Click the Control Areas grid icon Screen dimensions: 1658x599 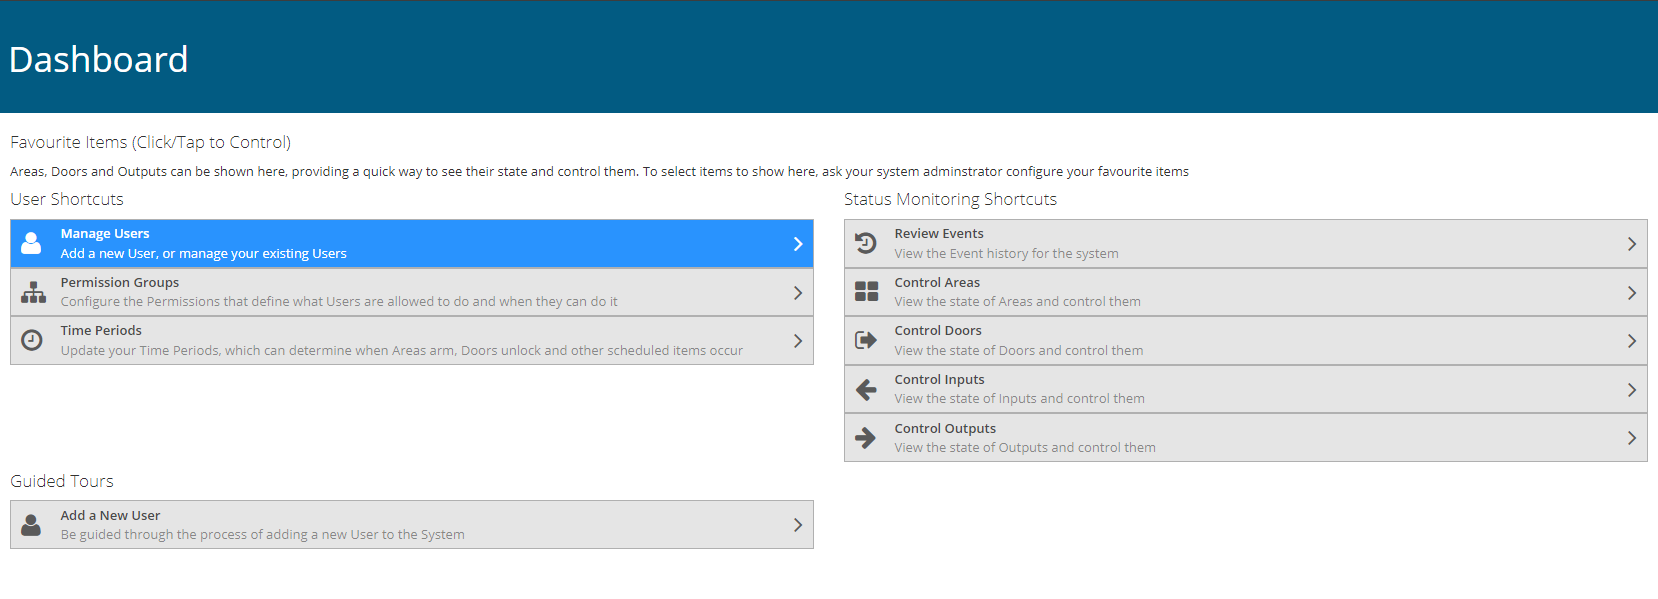tap(866, 292)
